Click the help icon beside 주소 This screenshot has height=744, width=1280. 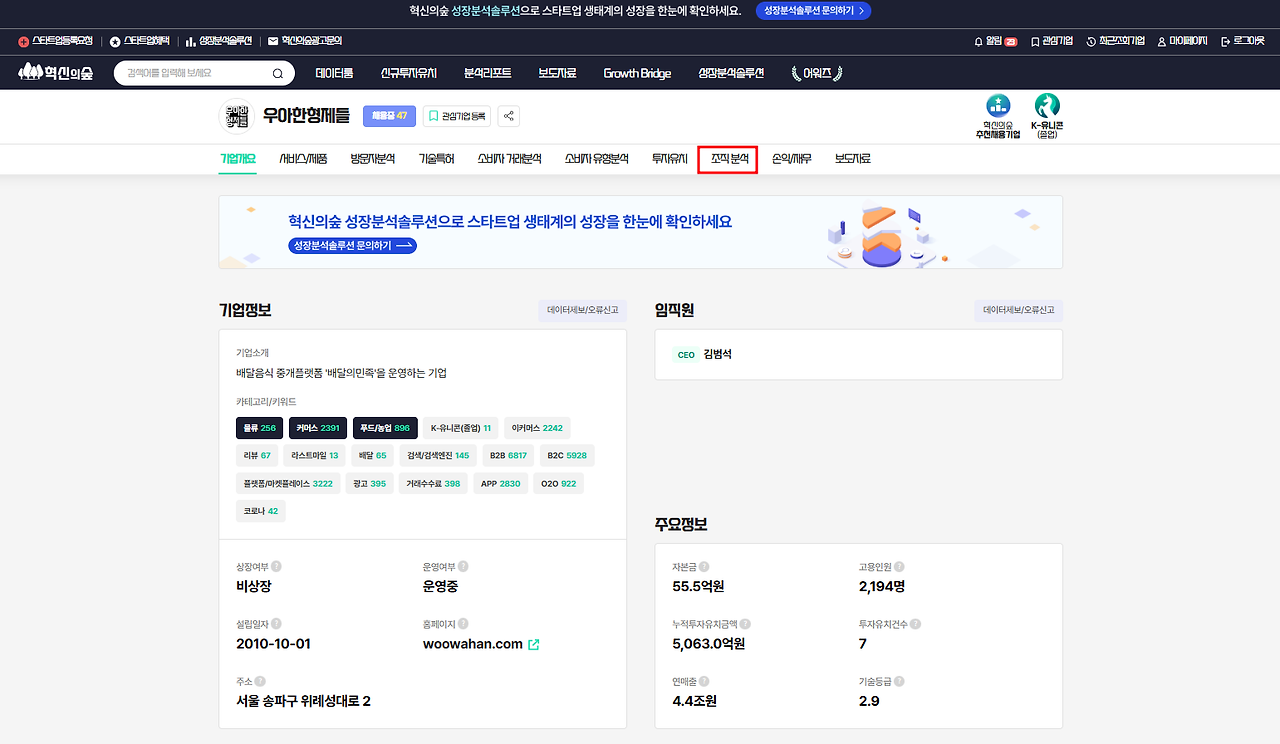[x=259, y=681]
